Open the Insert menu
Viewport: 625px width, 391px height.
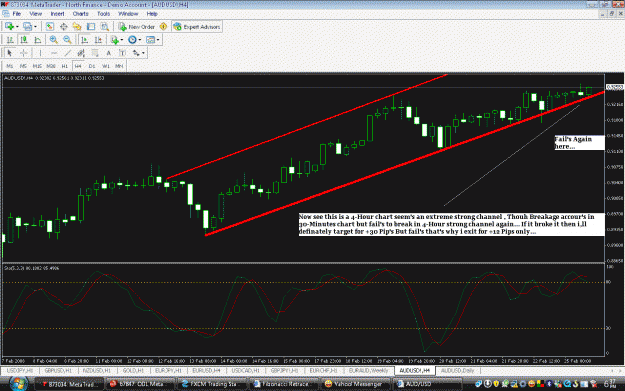point(57,14)
